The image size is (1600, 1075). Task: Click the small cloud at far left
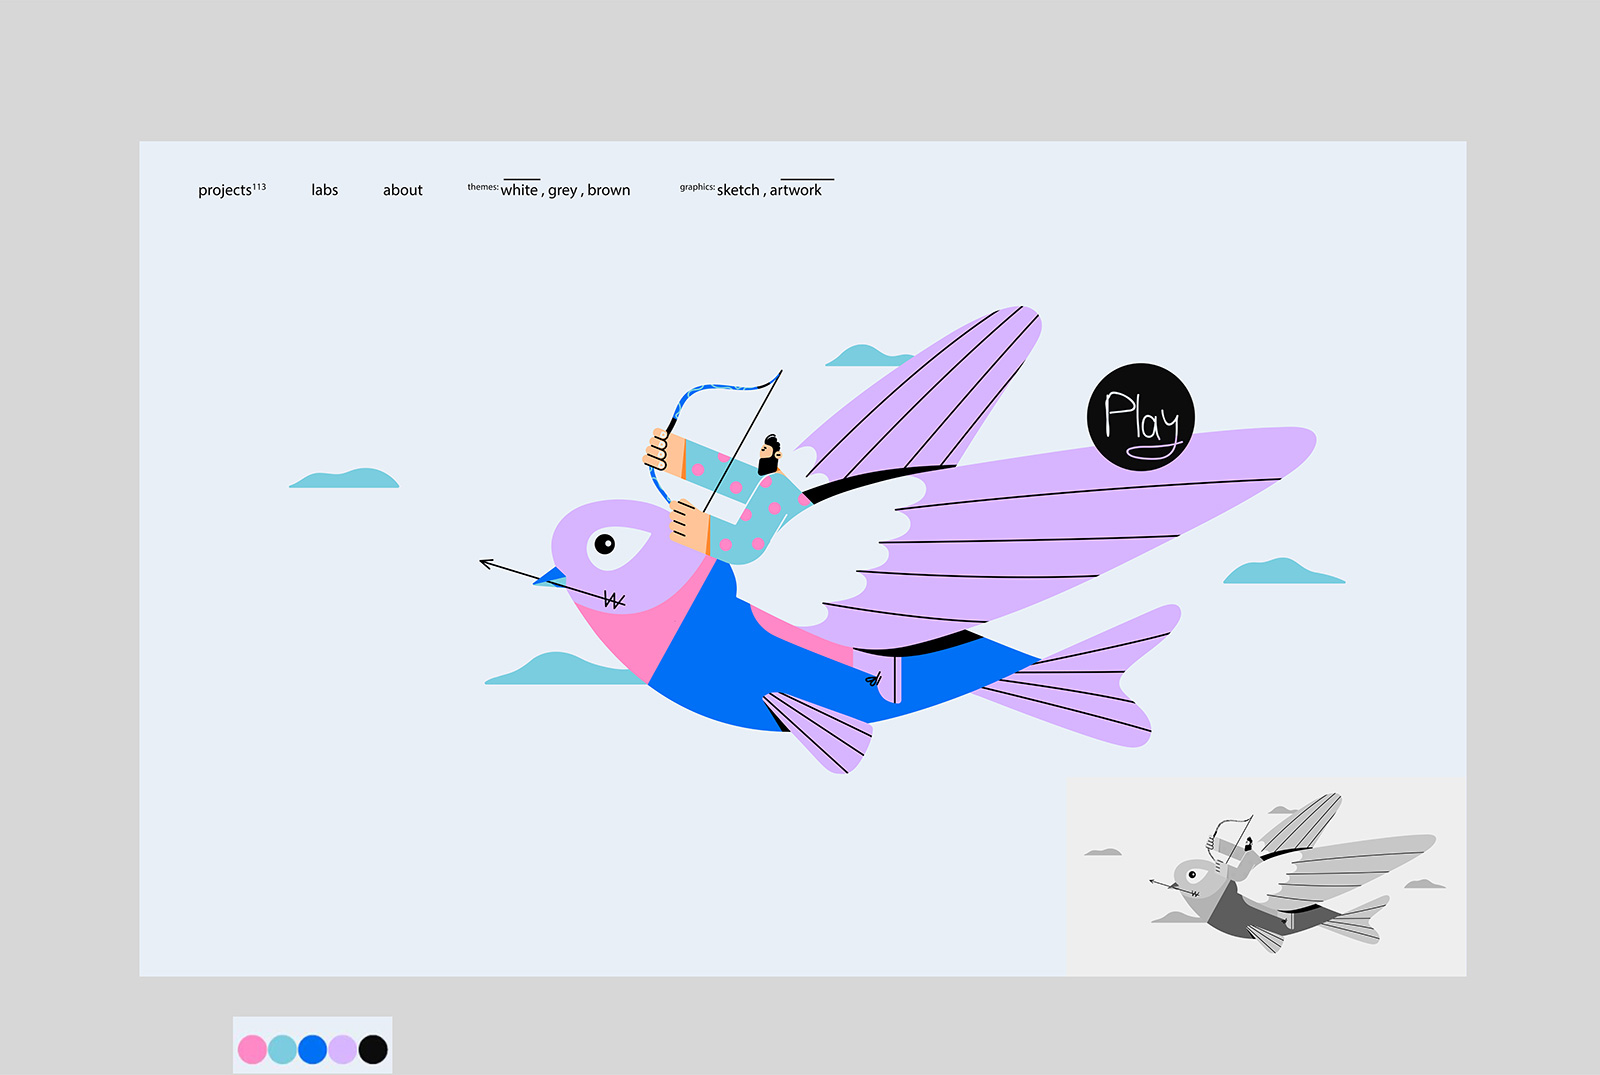click(x=344, y=479)
